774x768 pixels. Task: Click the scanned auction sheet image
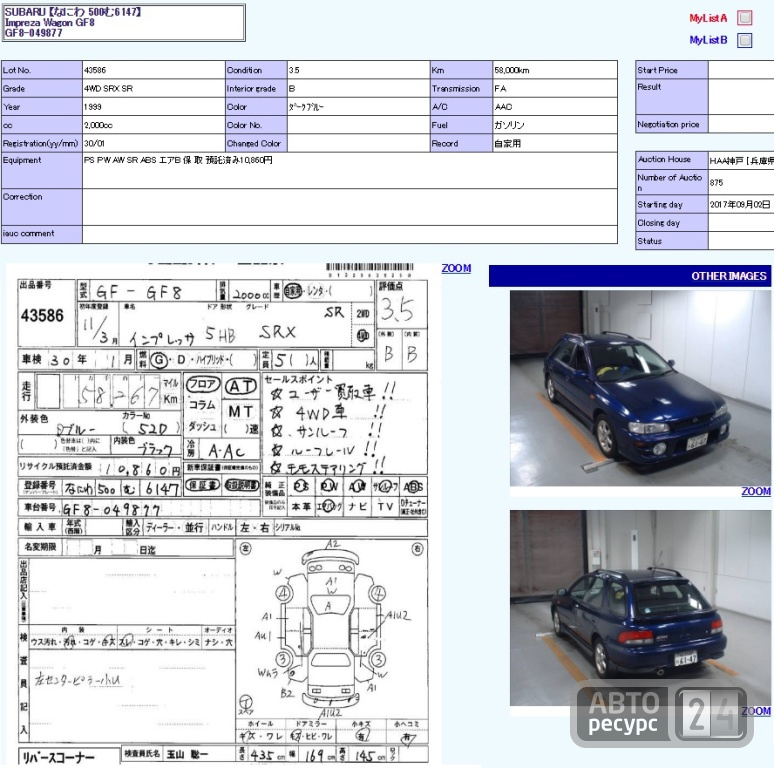click(x=223, y=513)
